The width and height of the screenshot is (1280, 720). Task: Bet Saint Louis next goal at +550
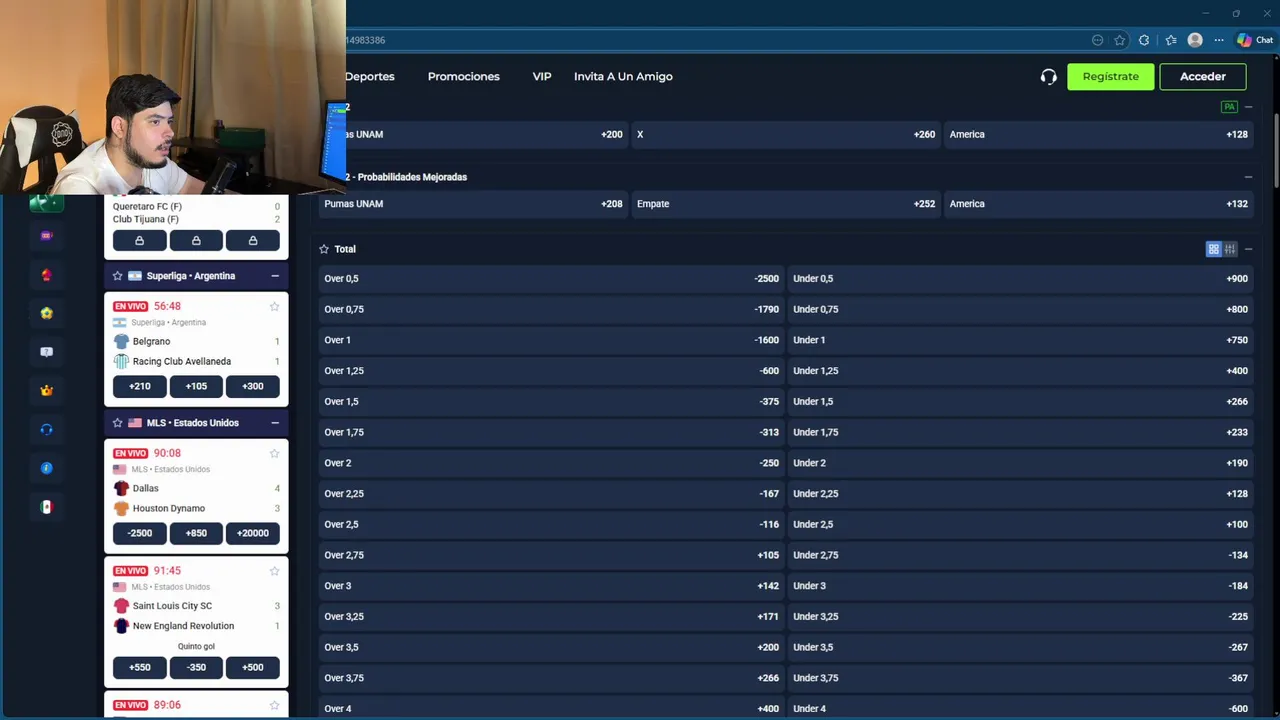click(140, 667)
